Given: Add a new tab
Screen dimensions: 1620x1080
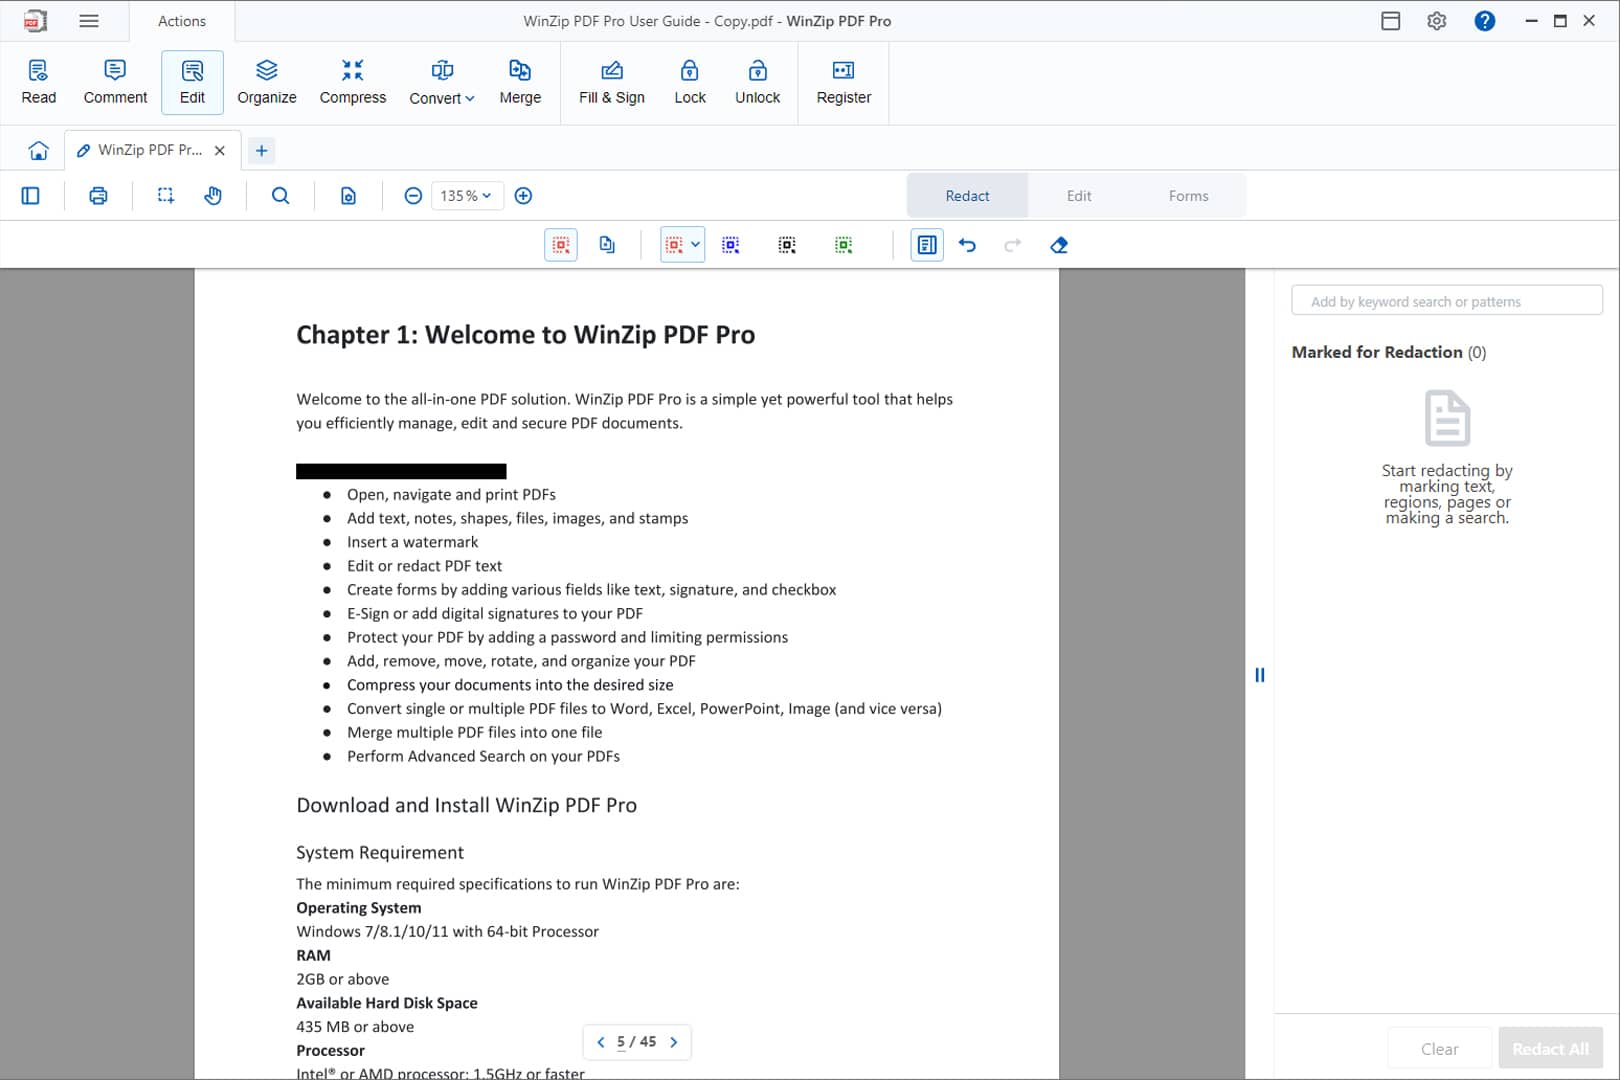Looking at the screenshot, I should 261,150.
